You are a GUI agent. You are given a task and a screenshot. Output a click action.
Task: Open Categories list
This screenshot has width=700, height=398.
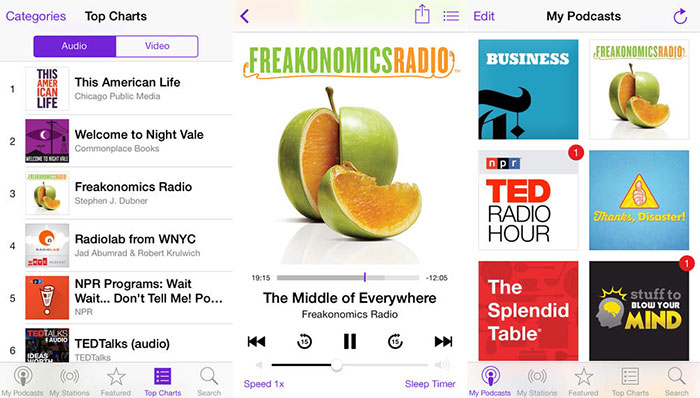click(x=36, y=17)
